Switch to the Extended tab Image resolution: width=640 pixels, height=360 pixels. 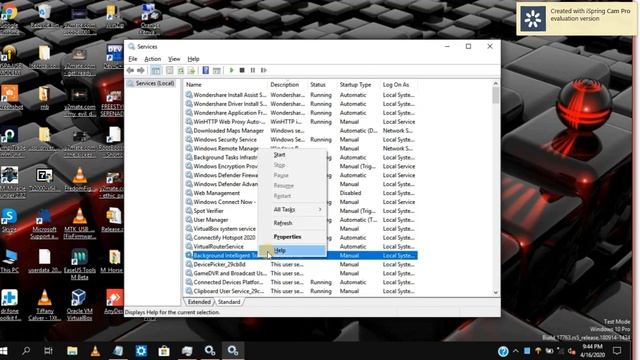click(x=199, y=302)
